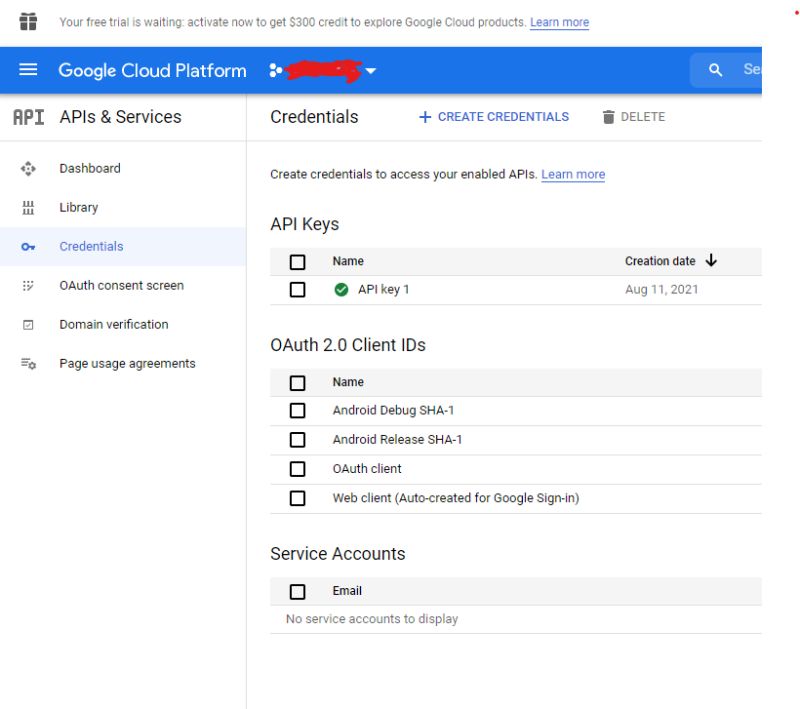Click the plus icon beside Create Credentials
Viewport: 800px width, 709px height.
click(x=425, y=117)
